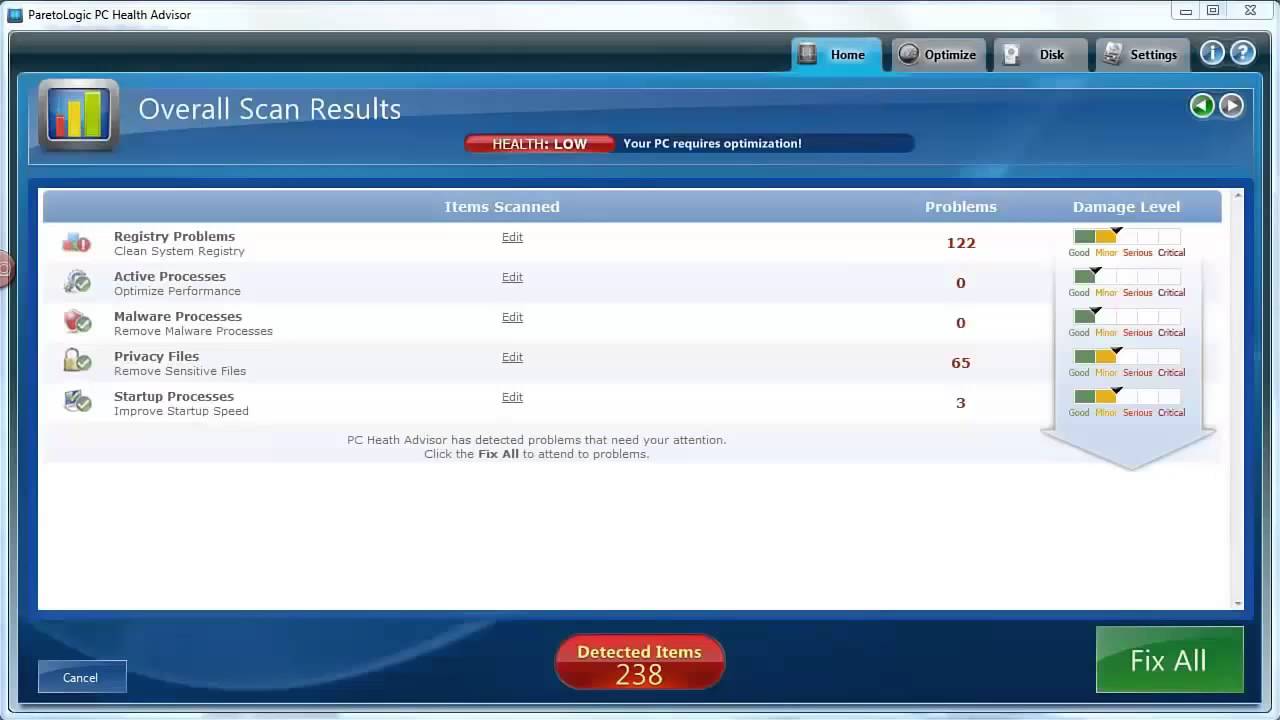Viewport: 1280px width, 720px height.
Task: Click the Fix All button
Action: (1169, 660)
